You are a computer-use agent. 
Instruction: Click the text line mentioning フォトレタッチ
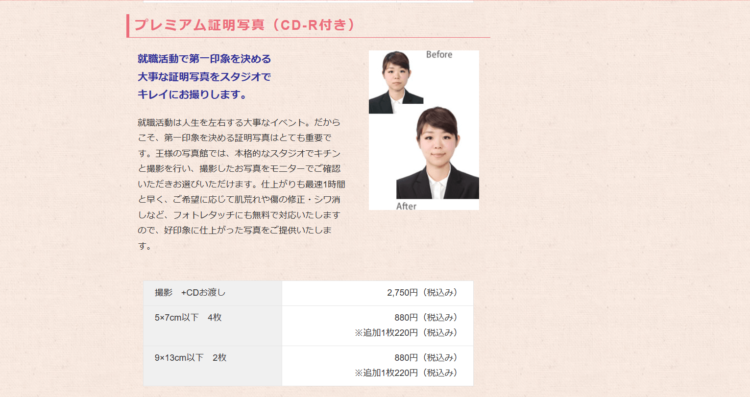pos(239,215)
